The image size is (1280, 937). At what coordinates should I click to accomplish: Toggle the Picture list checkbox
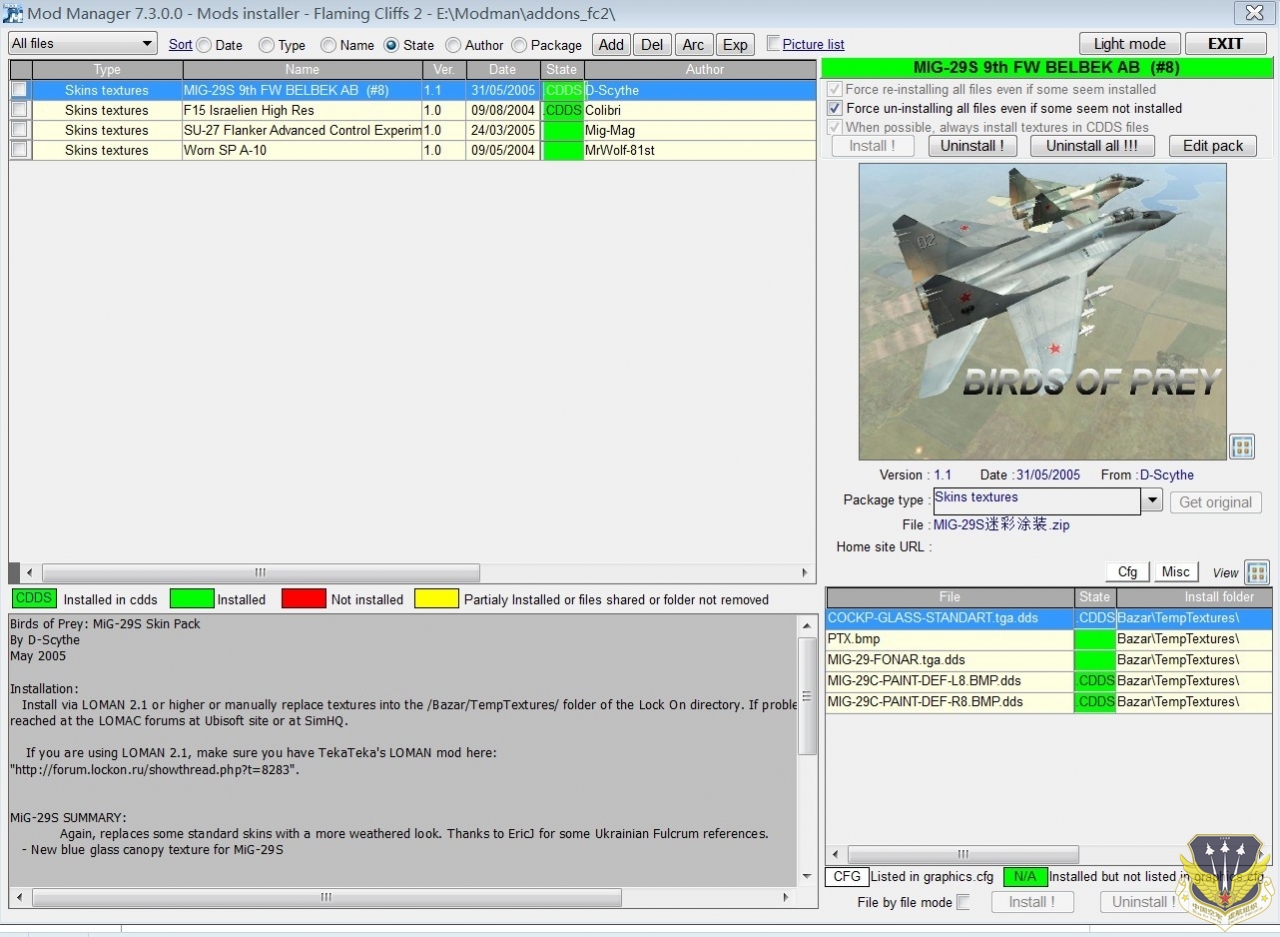coord(773,43)
